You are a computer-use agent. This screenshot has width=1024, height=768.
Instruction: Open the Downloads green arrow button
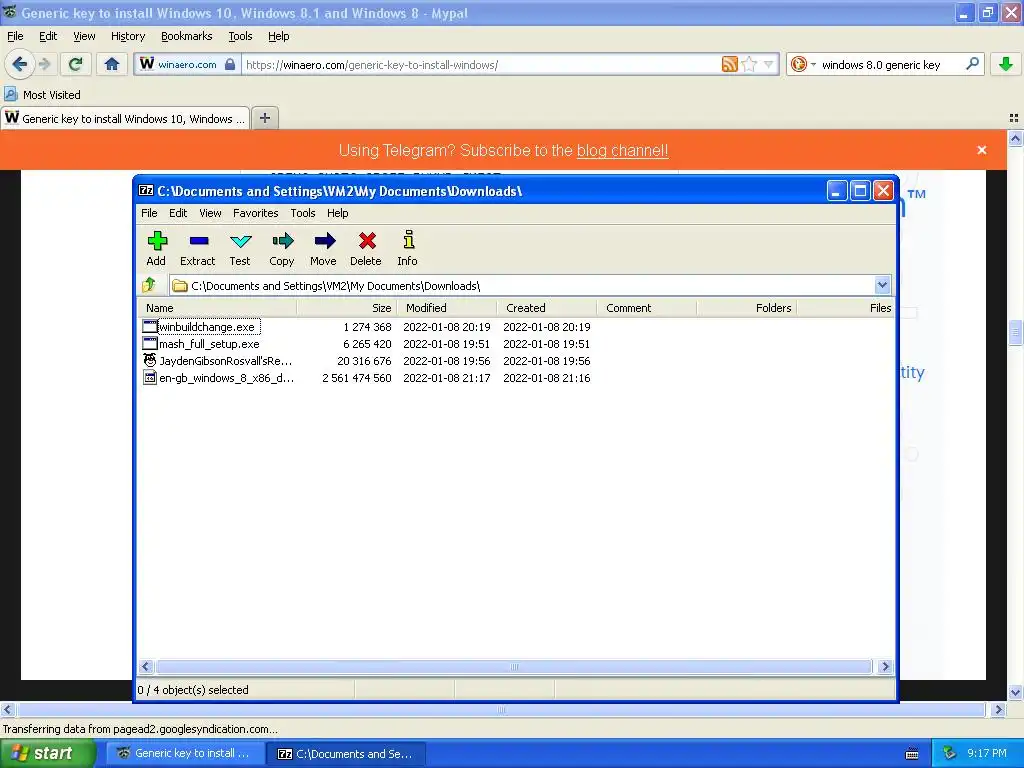[x=1006, y=64]
